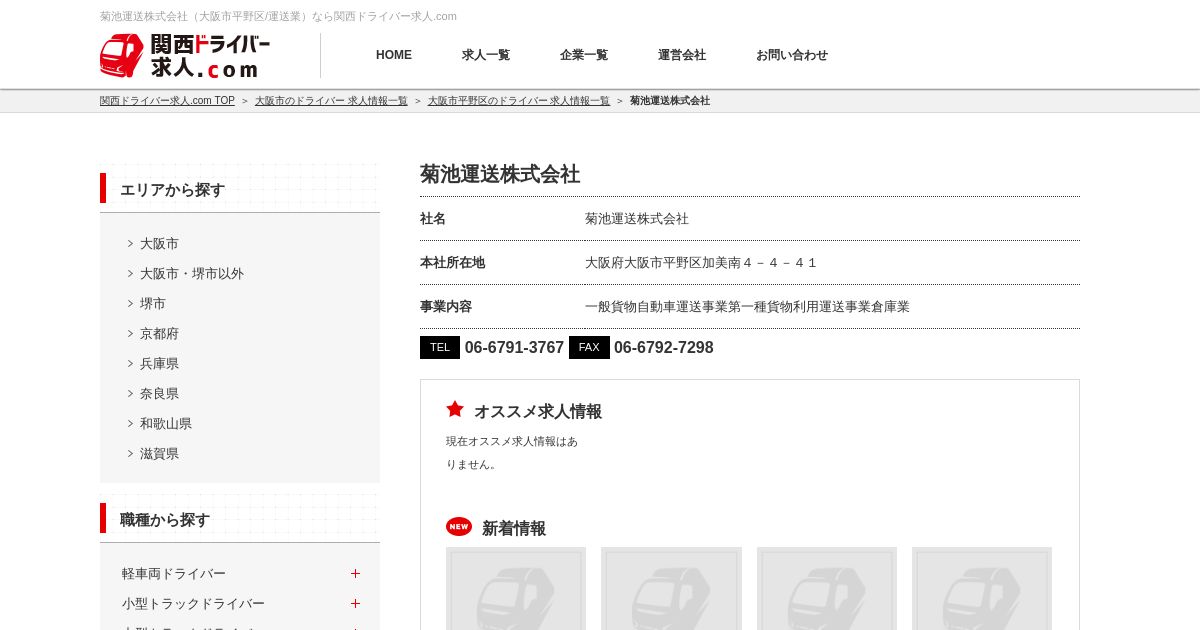Click the FAX badge icon

click(589, 347)
